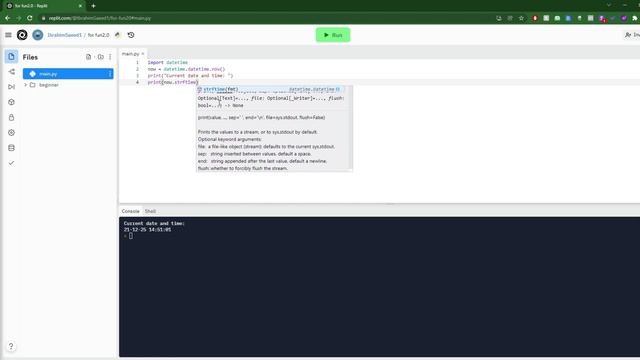This screenshot has width=640, height=360.
Task: Open the Help question mark icon
Action: point(11,346)
